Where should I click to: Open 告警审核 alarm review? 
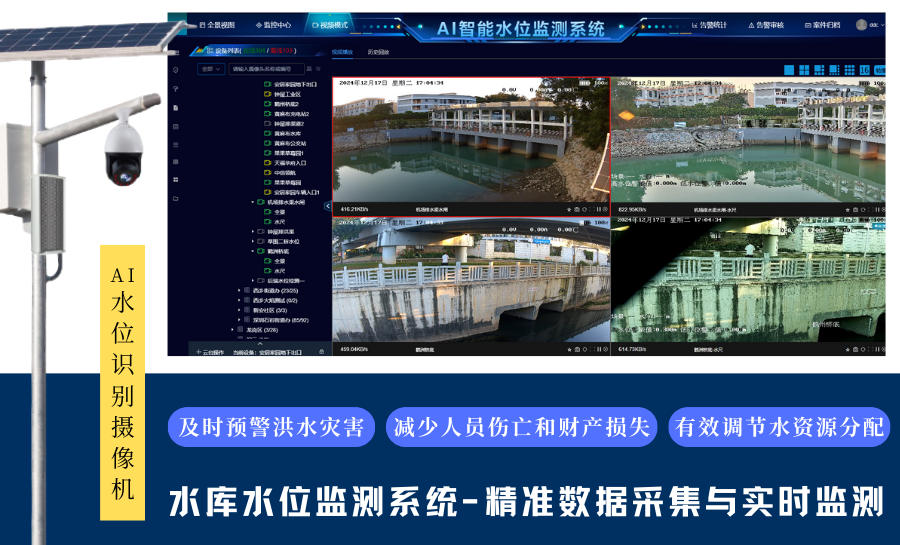pyautogui.click(x=766, y=25)
